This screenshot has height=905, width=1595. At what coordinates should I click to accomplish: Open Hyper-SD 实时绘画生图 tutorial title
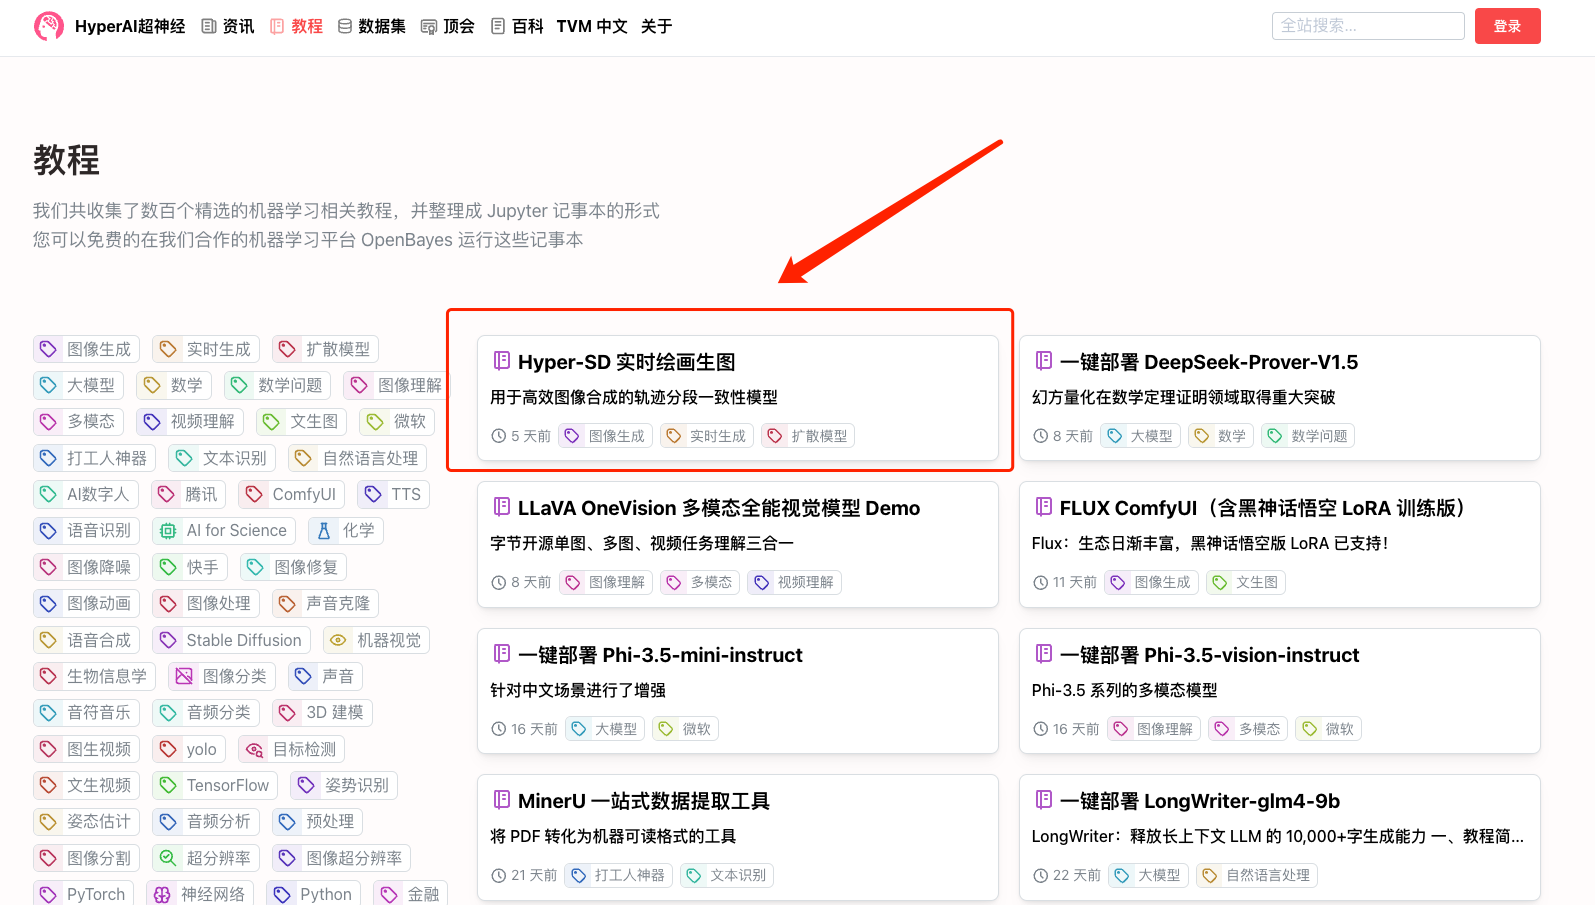pyautogui.click(x=626, y=362)
